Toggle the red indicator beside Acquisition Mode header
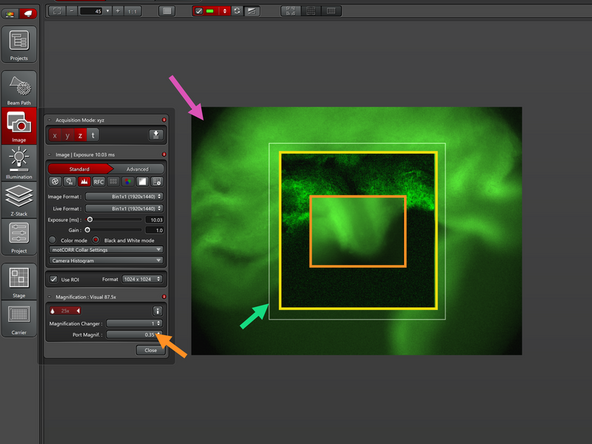 click(164, 120)
